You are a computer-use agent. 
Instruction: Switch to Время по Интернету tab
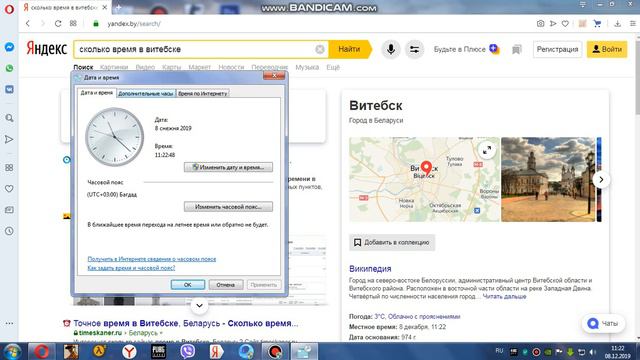pyautogui.click(x=202, y=93)
